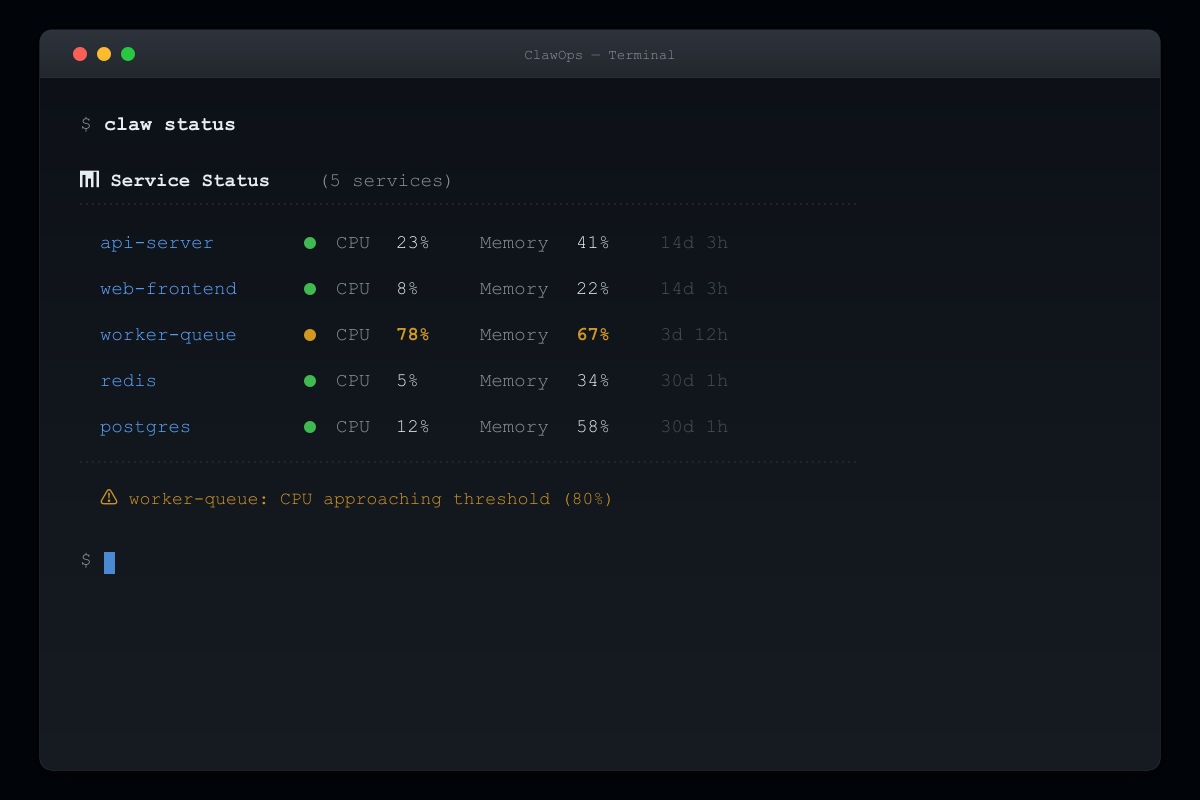The width and height of the screenshot is (1200, 800).
Task: Click the web-frontend status dot
Action: click(310, 289)
